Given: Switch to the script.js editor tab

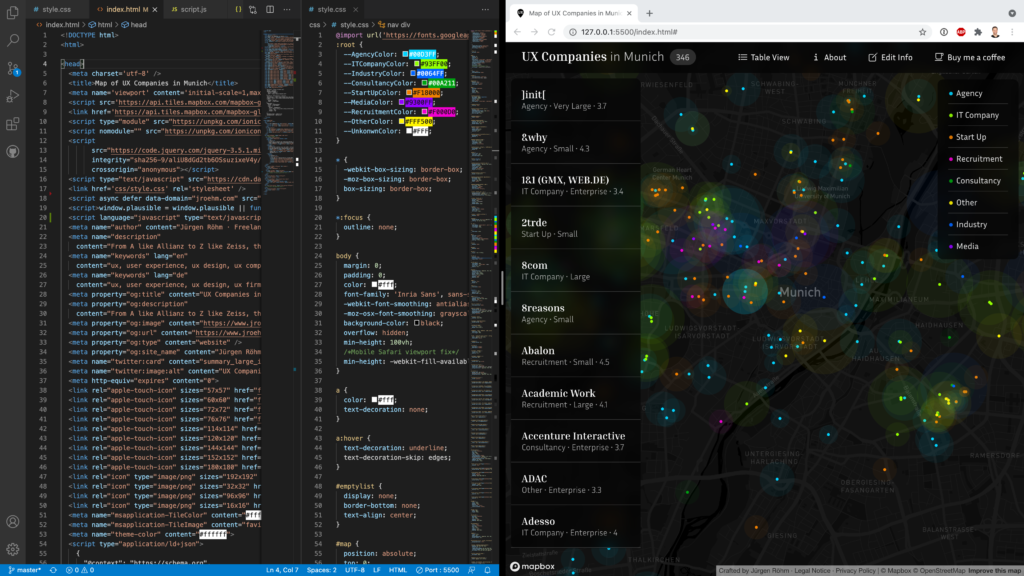Looking at the screenshot, I should 190,9.
